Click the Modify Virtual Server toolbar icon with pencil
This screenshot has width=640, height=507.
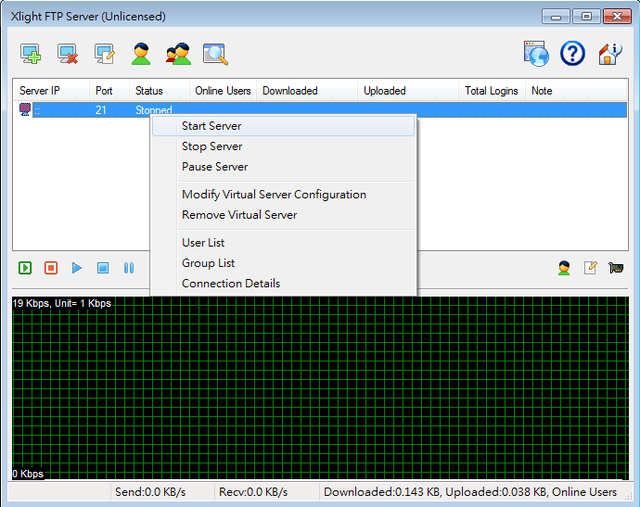(x=104, y=54)
